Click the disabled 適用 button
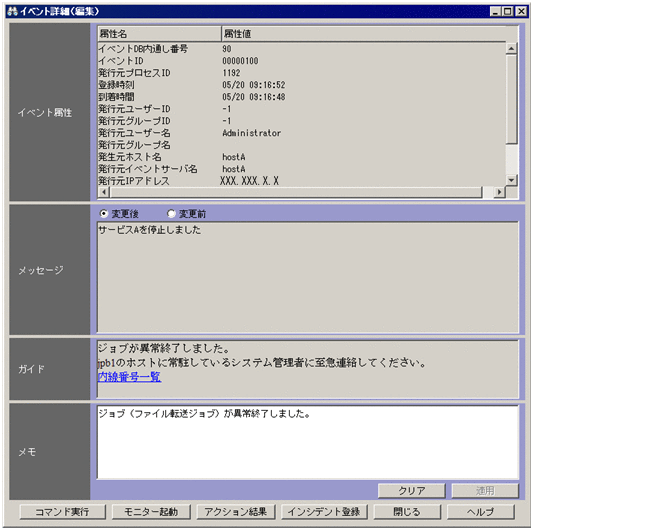The height and width of the screenshot is (531, 663). 485,490
